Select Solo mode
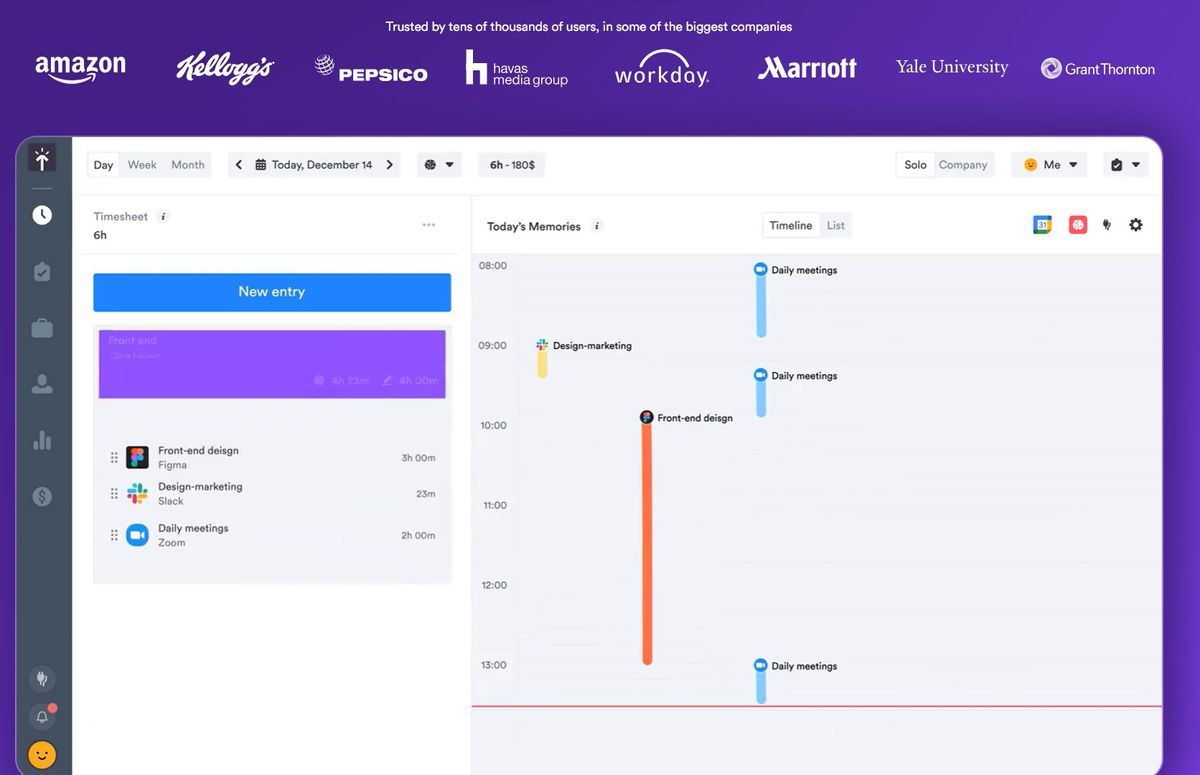The image size is (1200, 775). (x=915, y=164)
